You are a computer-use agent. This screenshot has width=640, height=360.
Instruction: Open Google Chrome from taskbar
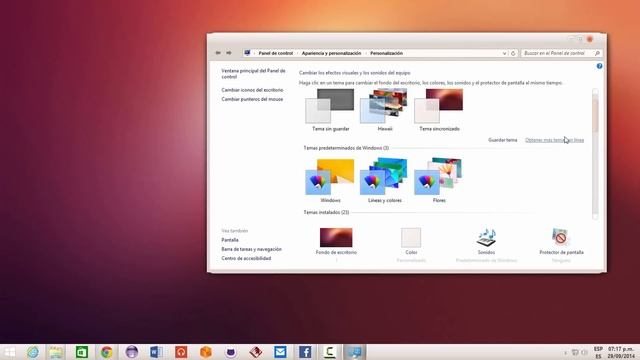(x=107, y=352)
